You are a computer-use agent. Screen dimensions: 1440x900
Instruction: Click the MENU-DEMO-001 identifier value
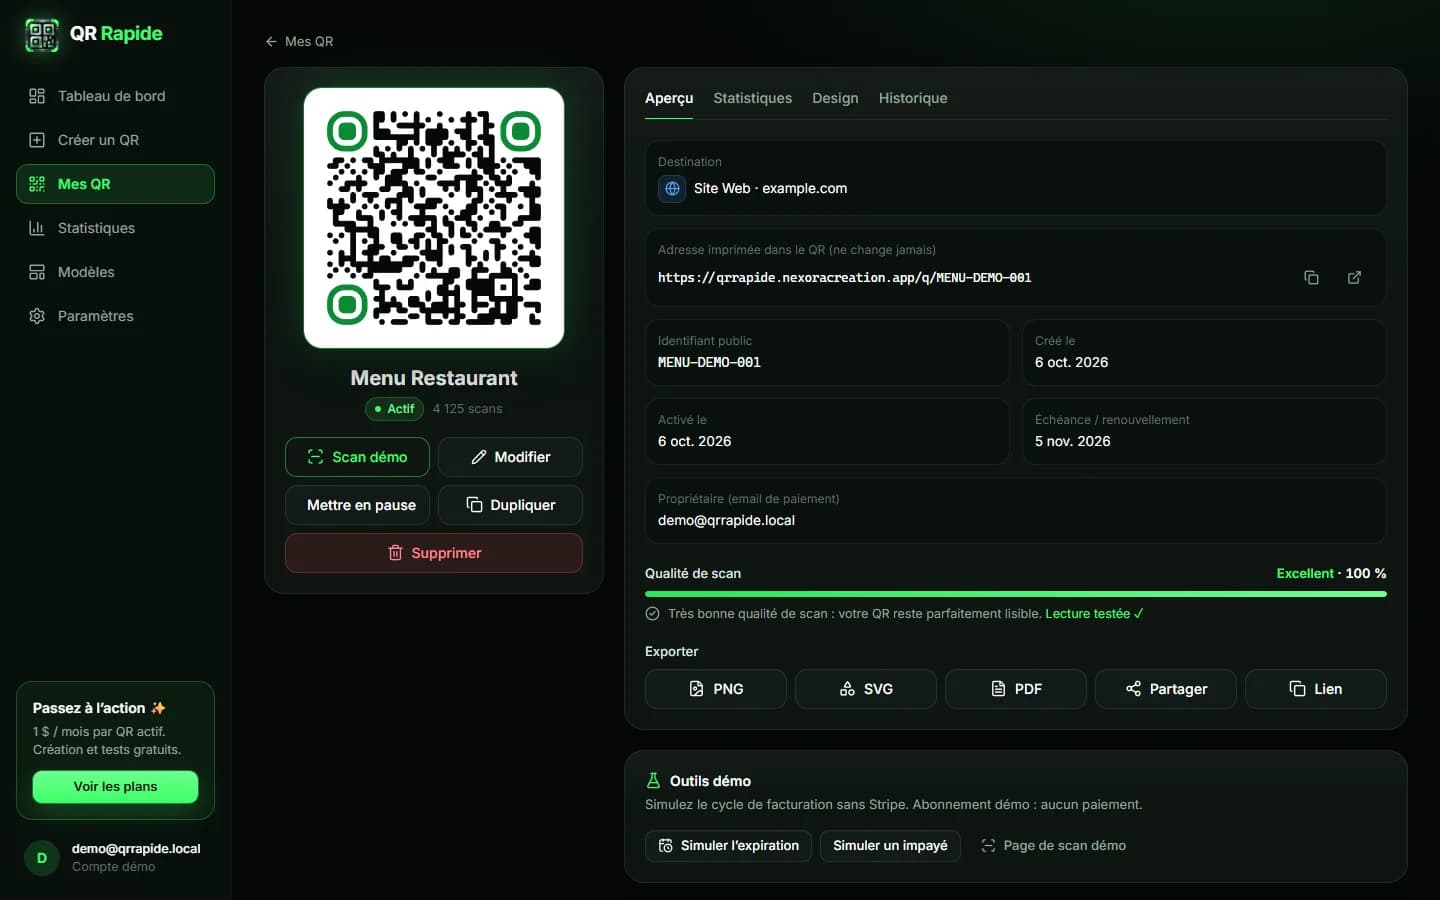coord(709,363)
